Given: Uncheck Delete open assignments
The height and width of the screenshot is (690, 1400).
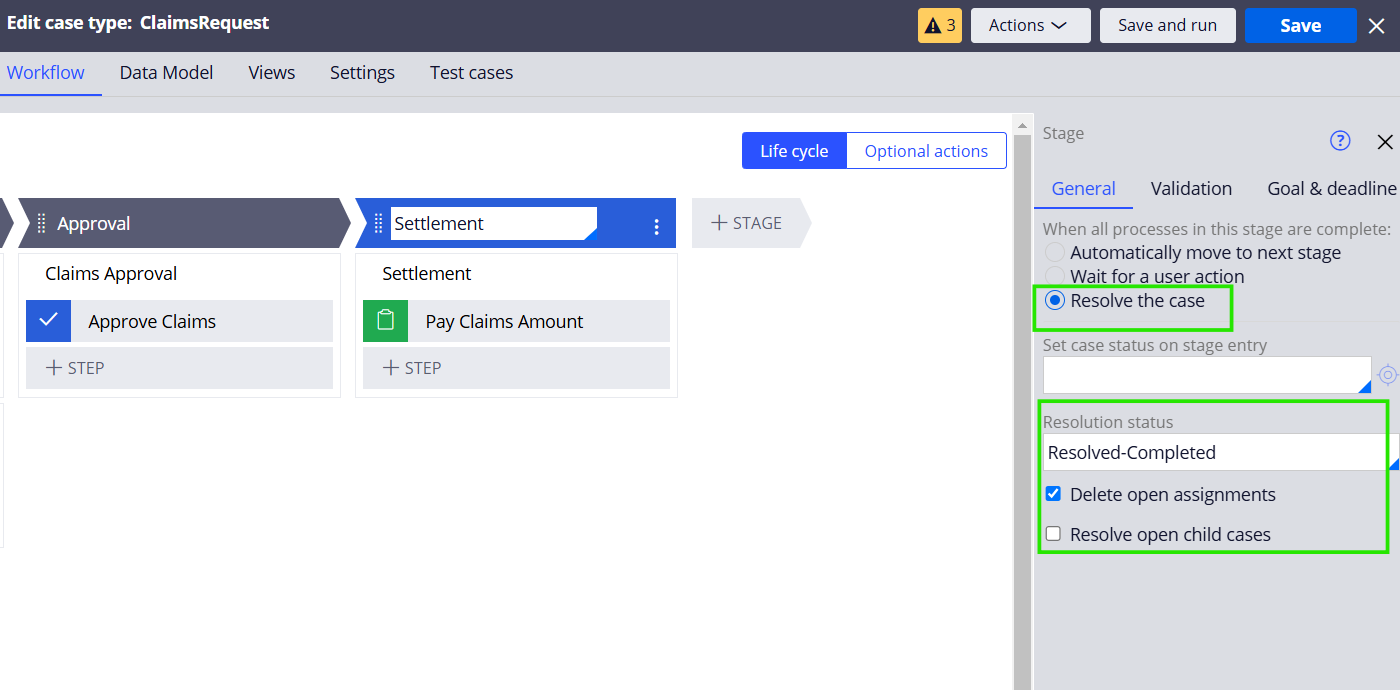Looking at the screenshot, I should [x=1052, y=493].
